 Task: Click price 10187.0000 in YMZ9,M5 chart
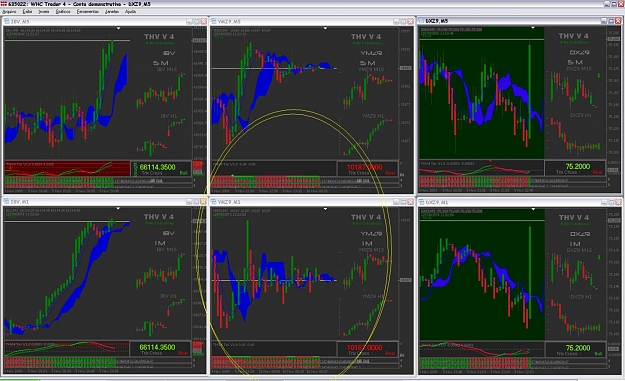click(364, 167)
